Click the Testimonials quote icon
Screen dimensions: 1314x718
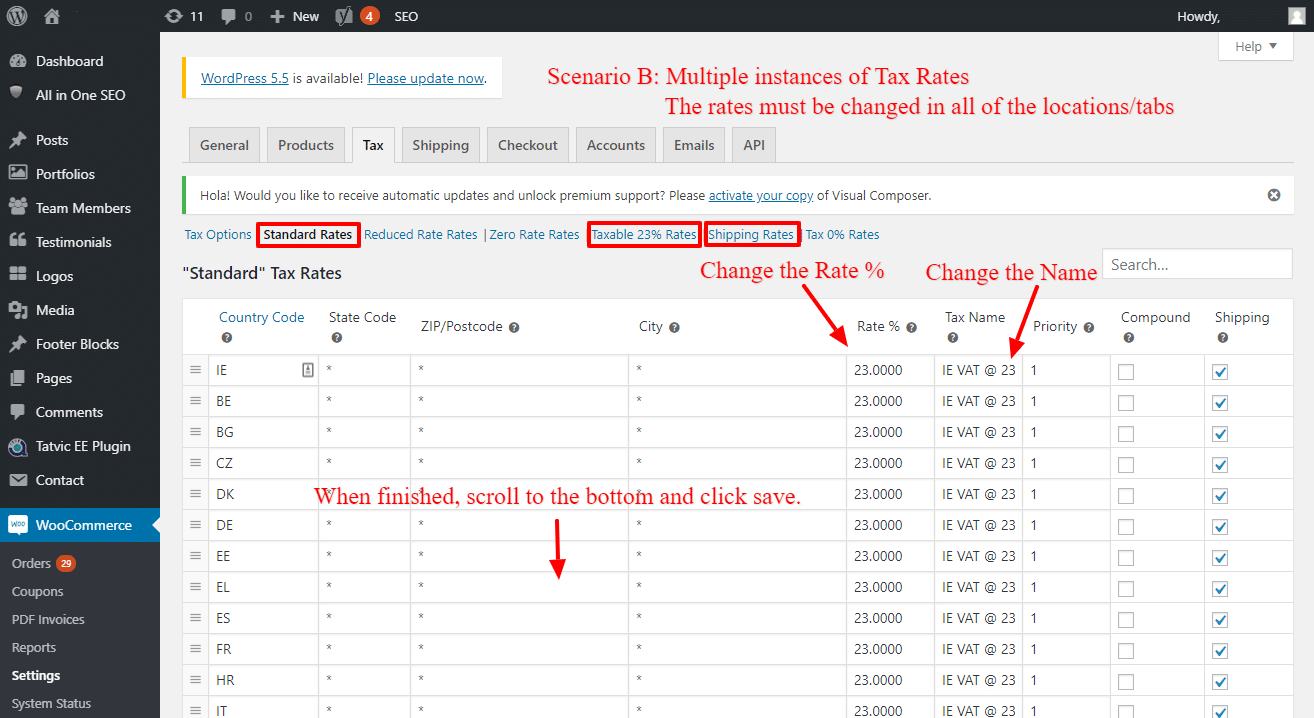[18, 242]
